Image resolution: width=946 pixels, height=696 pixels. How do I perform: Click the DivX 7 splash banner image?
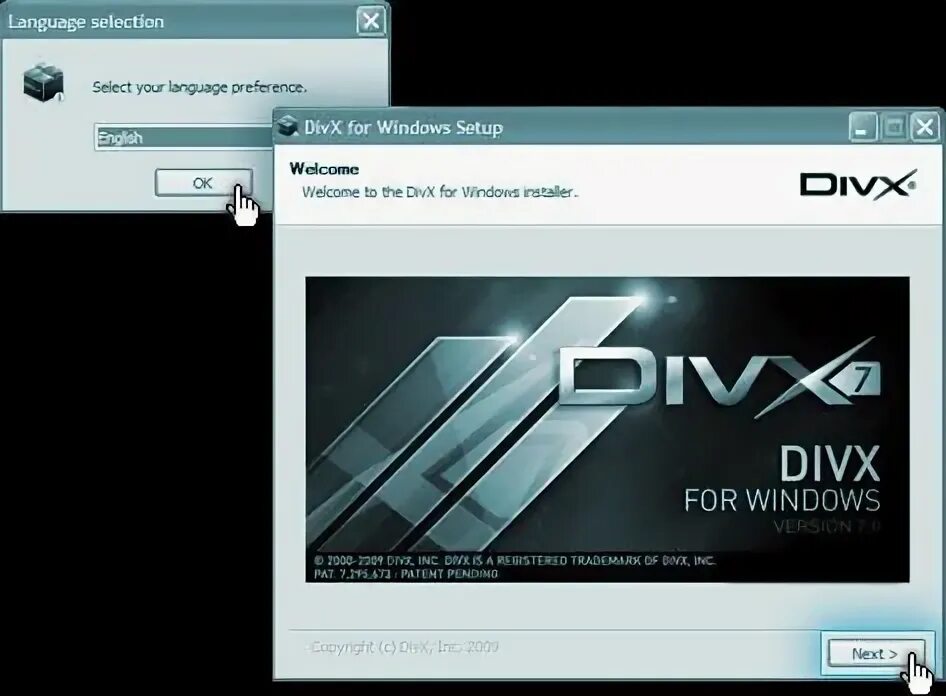point(607,429)
